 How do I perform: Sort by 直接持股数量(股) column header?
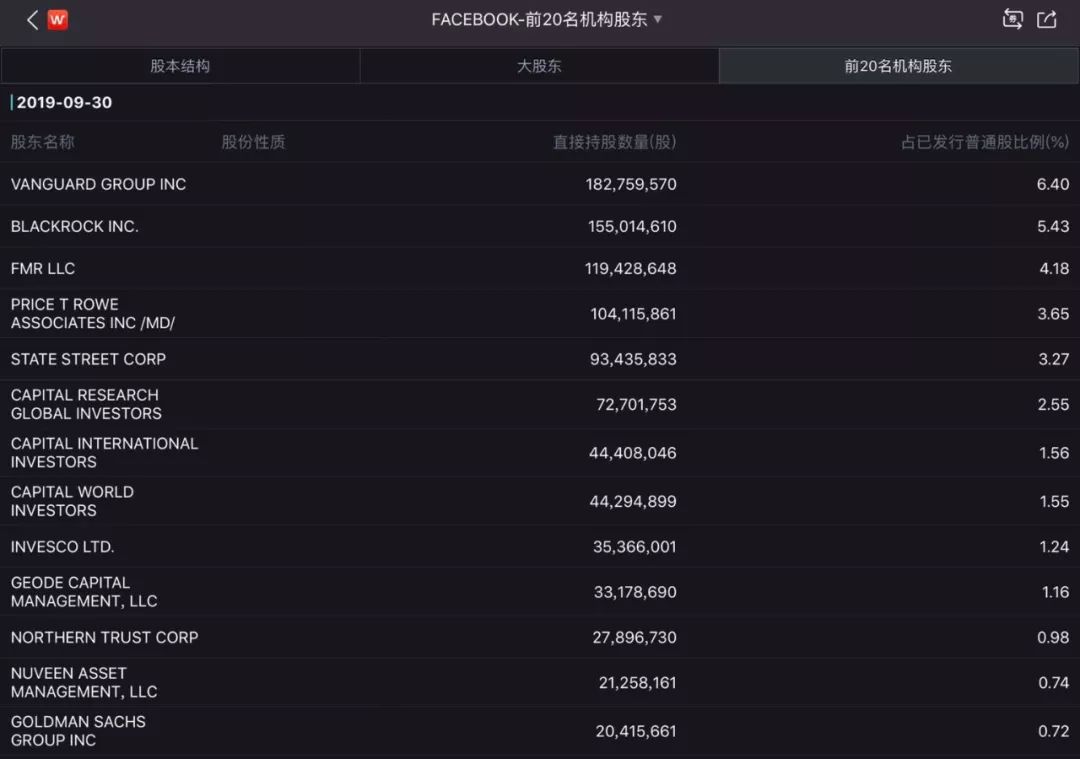[x=614, y=142]
